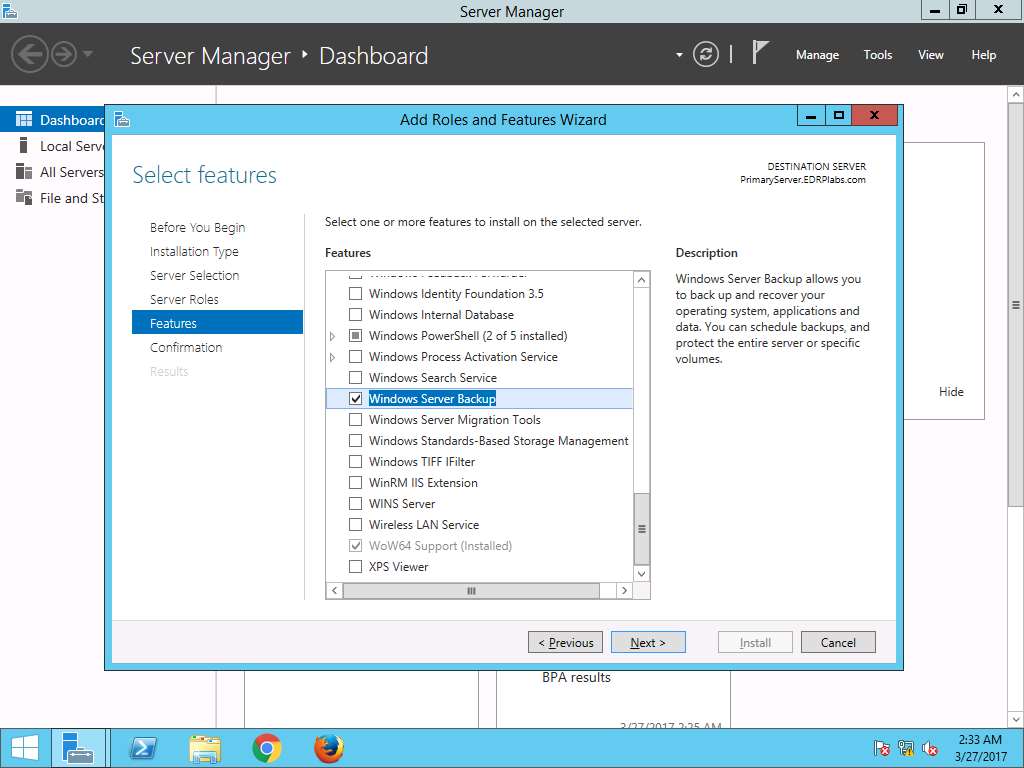Check Wireless LAN Service
Screen dimensions: 1024x768
[x=355, y=524]
